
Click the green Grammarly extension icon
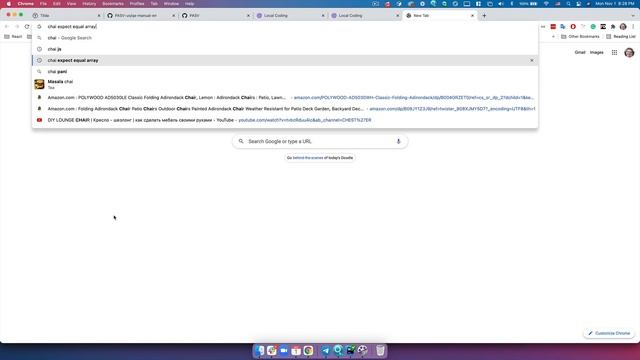(593, 27)
